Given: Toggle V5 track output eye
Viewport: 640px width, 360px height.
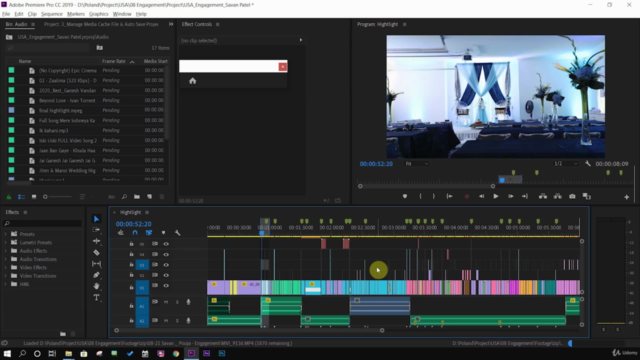Looking at the screenshot, I should point(166,244).
